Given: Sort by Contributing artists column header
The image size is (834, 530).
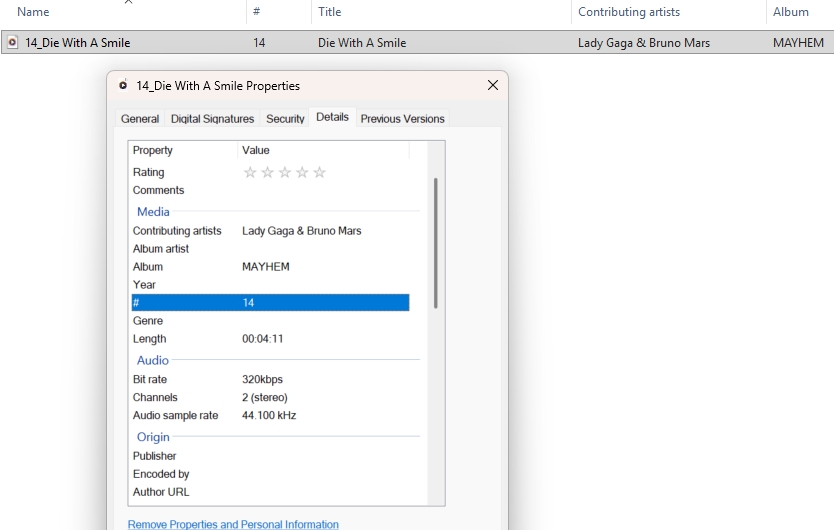Looking at the screenshot, I should pyautogui.click(x=629, y=12).
